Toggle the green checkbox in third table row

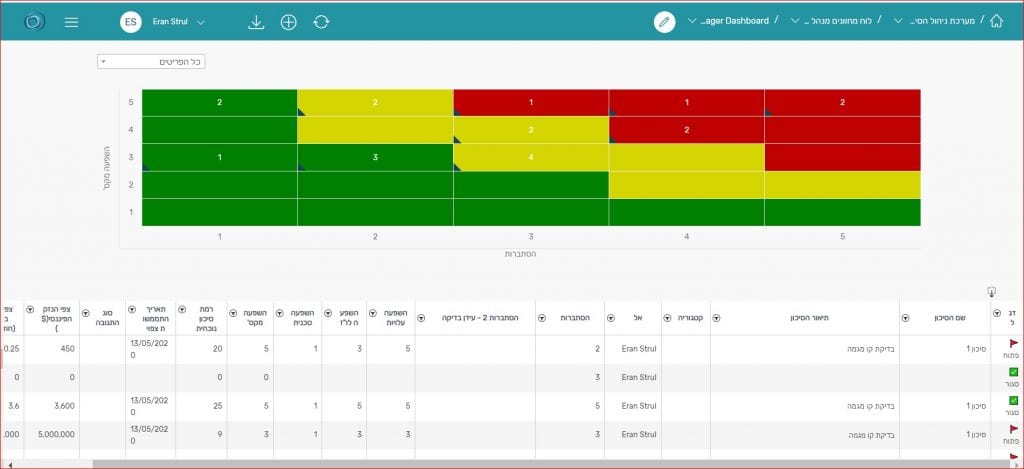[x=1013, y=400]
